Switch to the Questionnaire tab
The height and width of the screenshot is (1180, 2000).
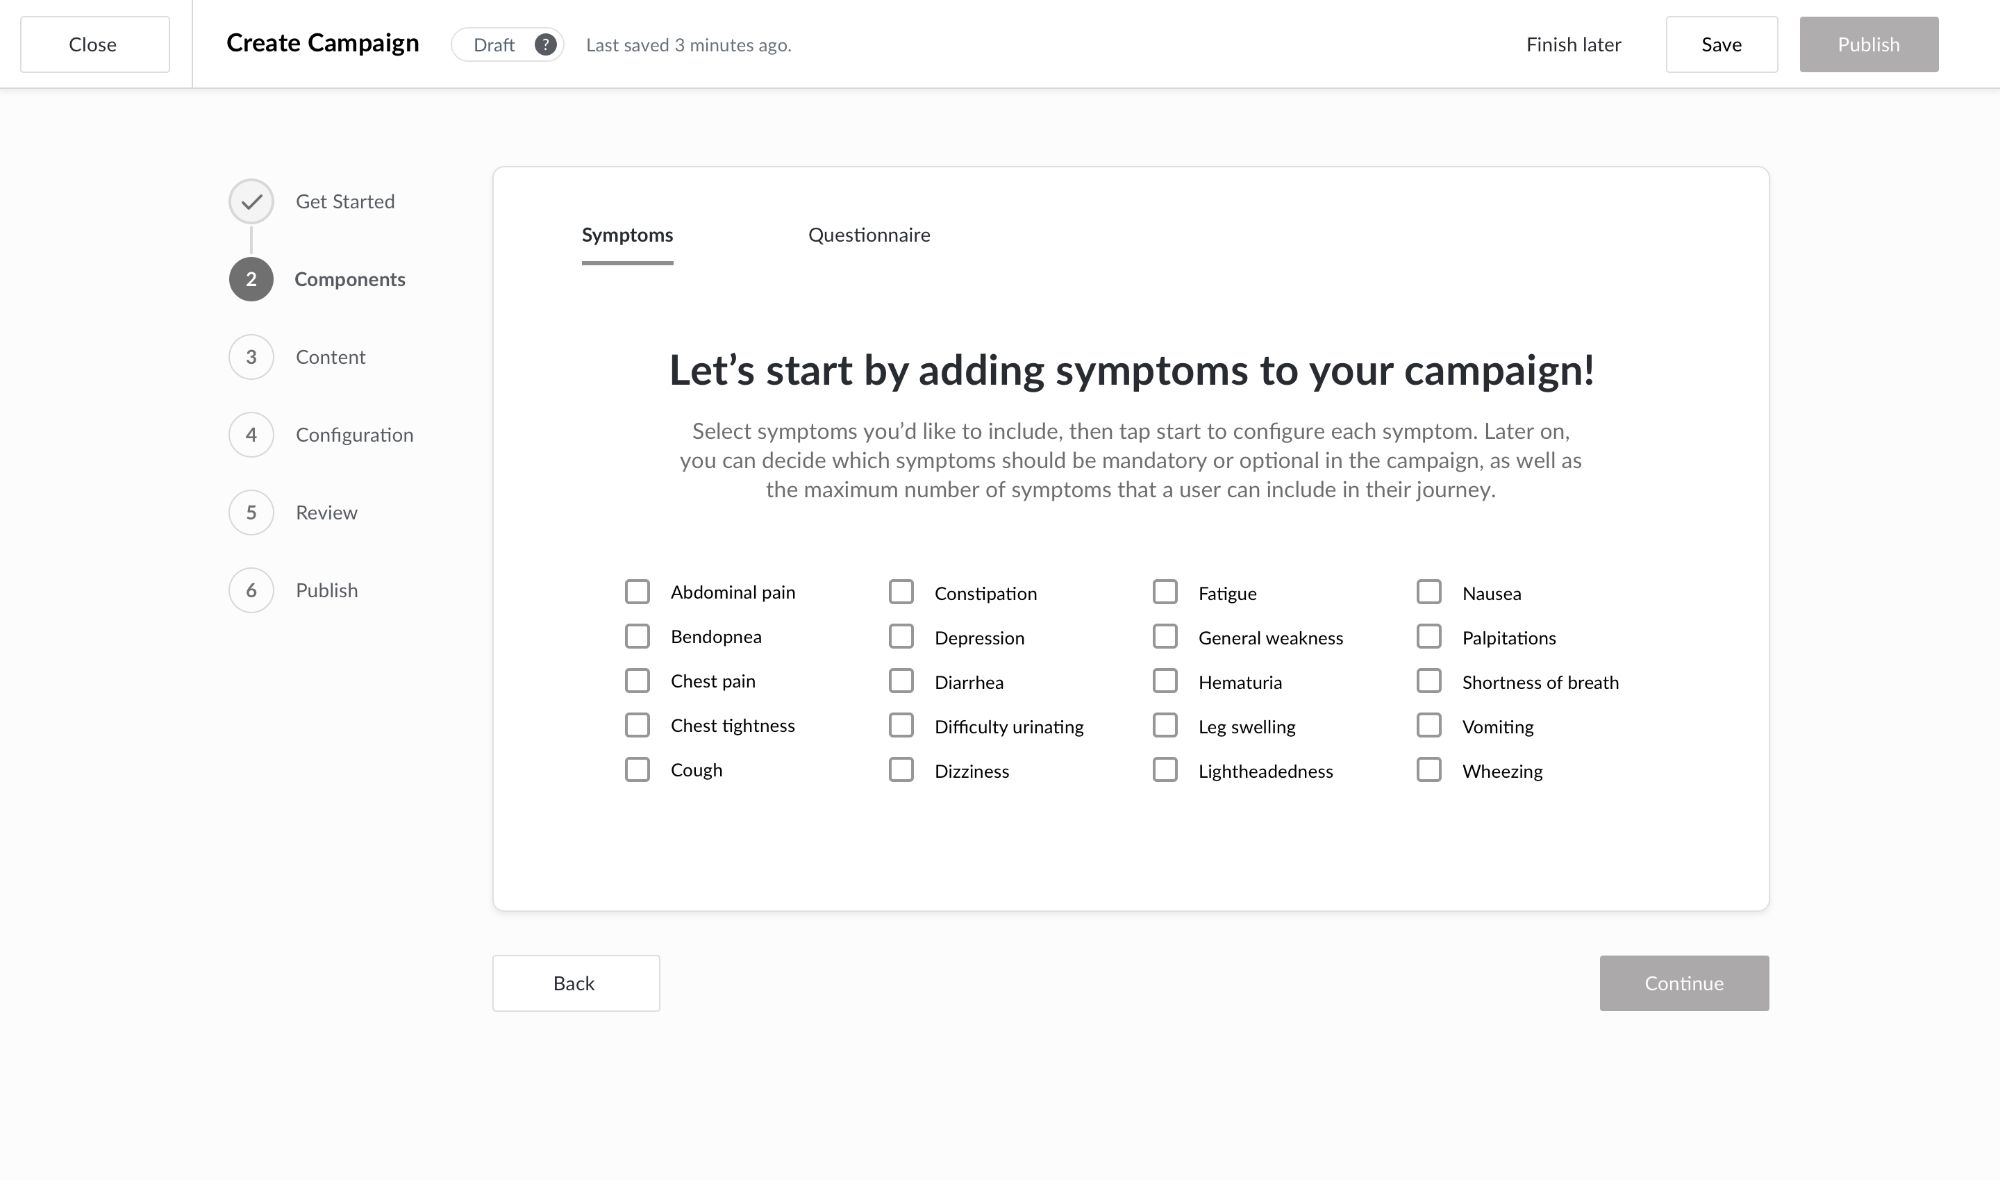[869, 235]
